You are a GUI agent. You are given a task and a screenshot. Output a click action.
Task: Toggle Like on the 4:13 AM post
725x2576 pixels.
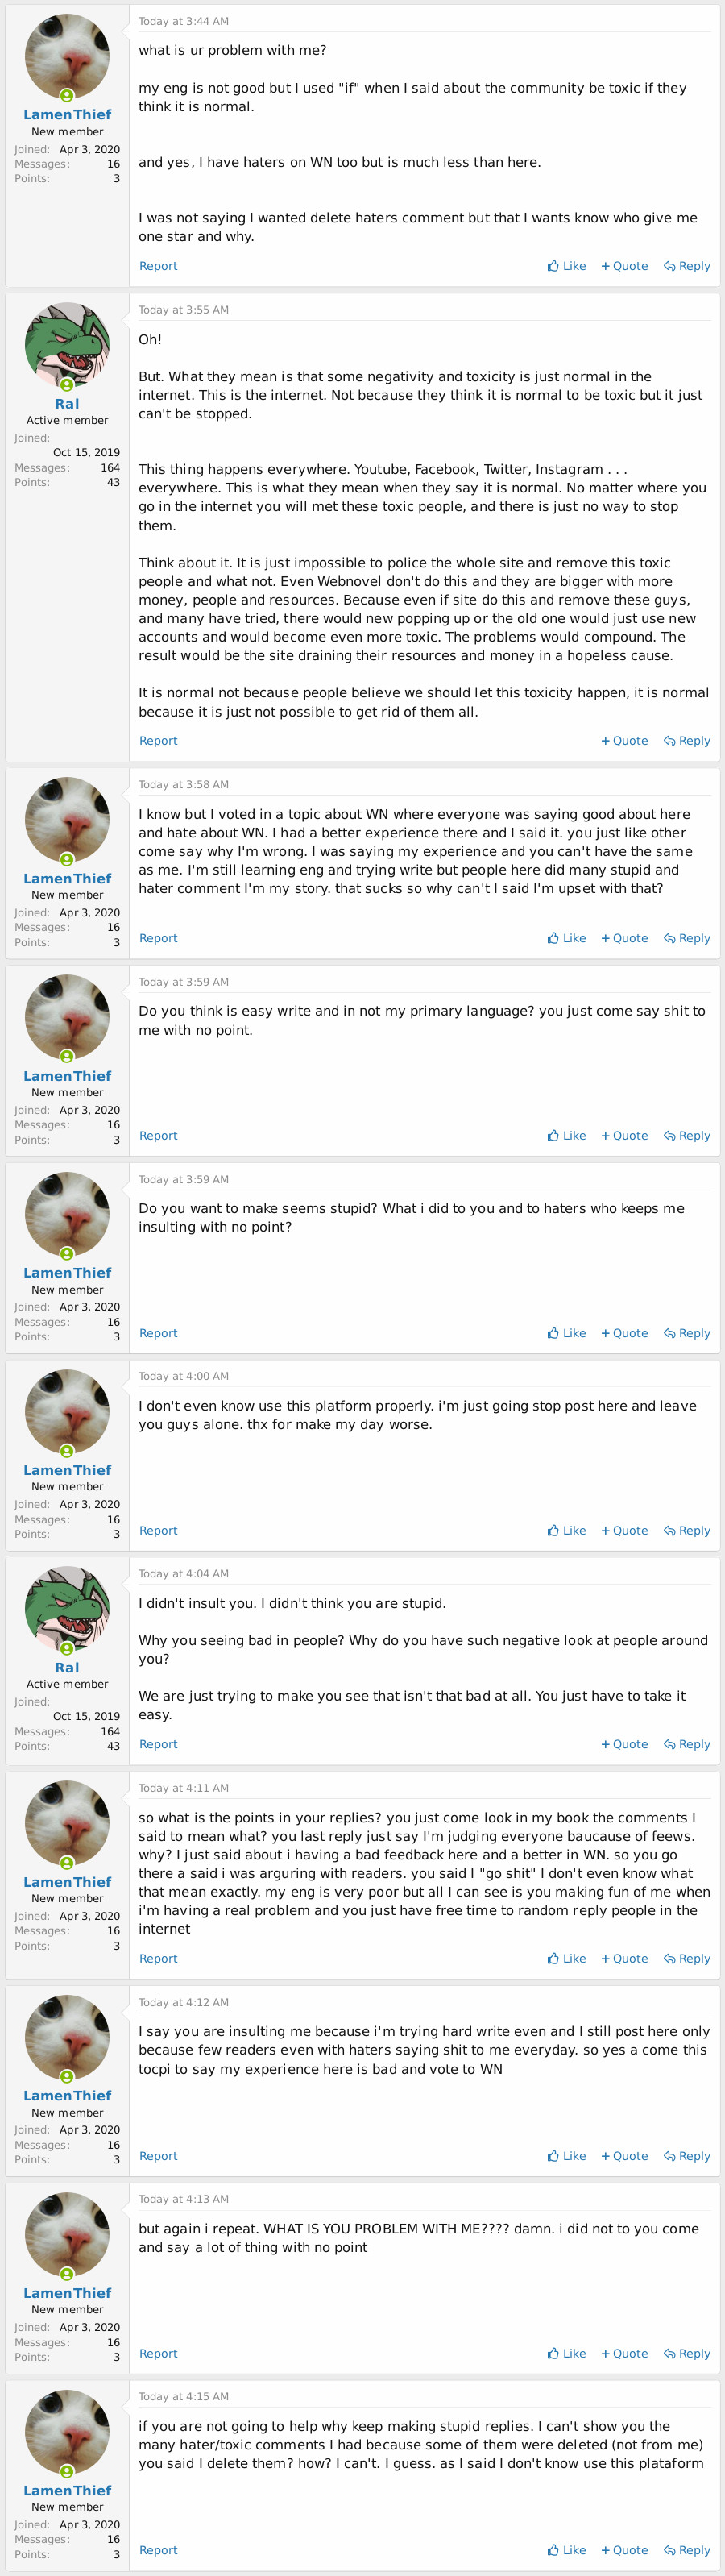pyautogui.click(x=554, y=2353)
